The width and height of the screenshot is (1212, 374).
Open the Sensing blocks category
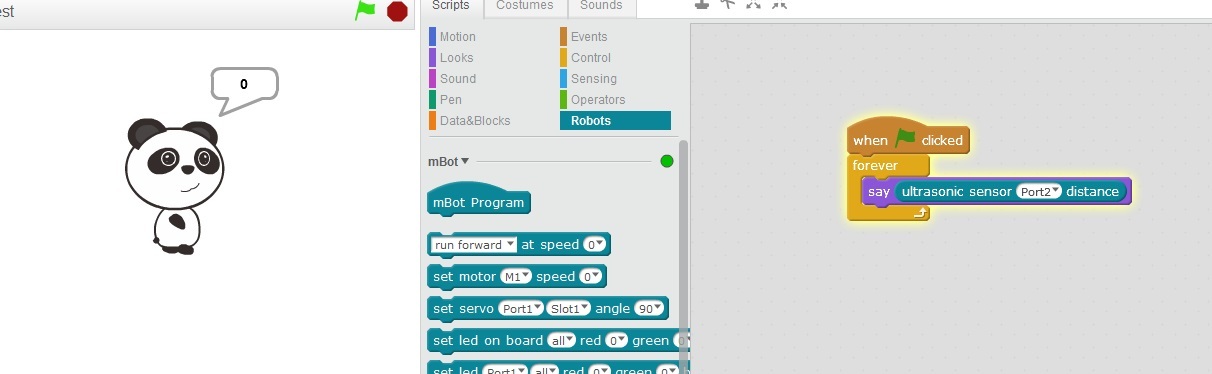[x=593, y=79]
